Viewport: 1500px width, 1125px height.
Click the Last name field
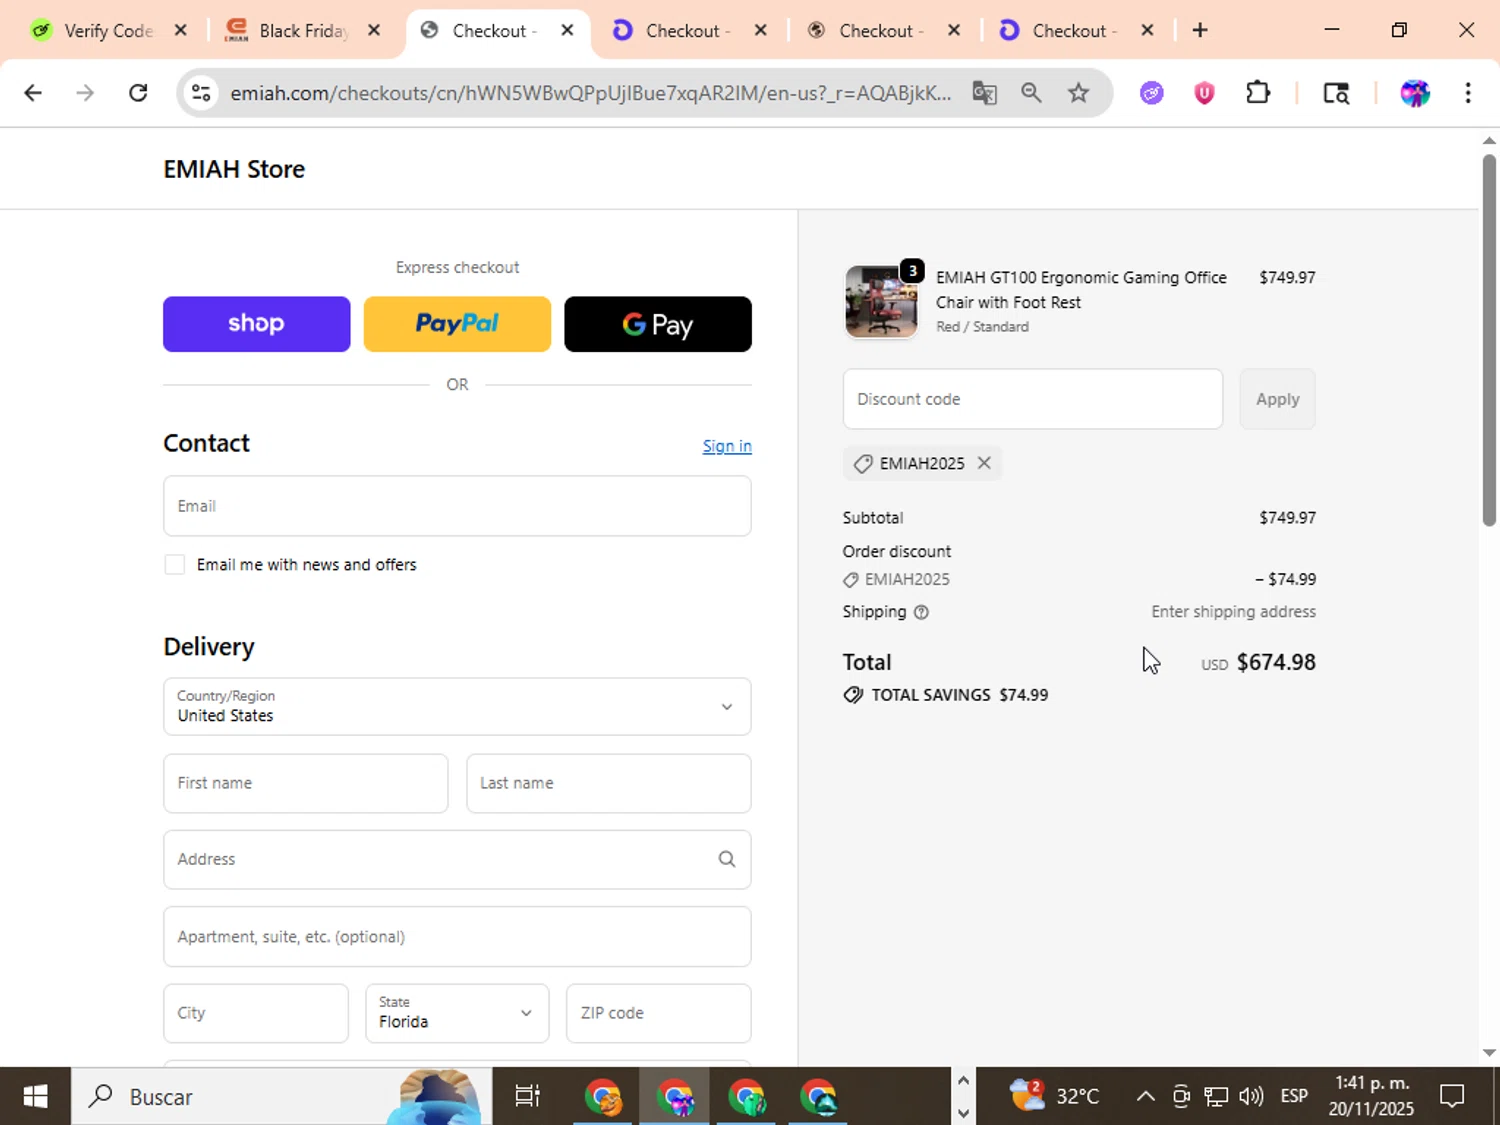click(609, 783)
